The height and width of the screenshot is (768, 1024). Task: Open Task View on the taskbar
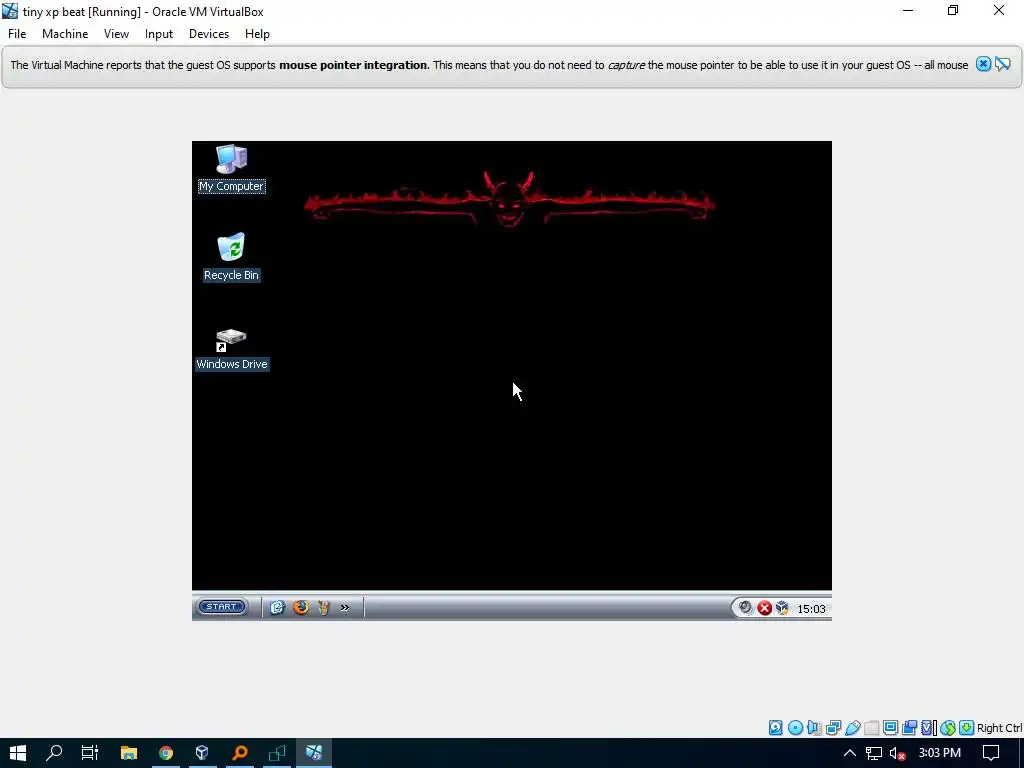pos(89,753)
